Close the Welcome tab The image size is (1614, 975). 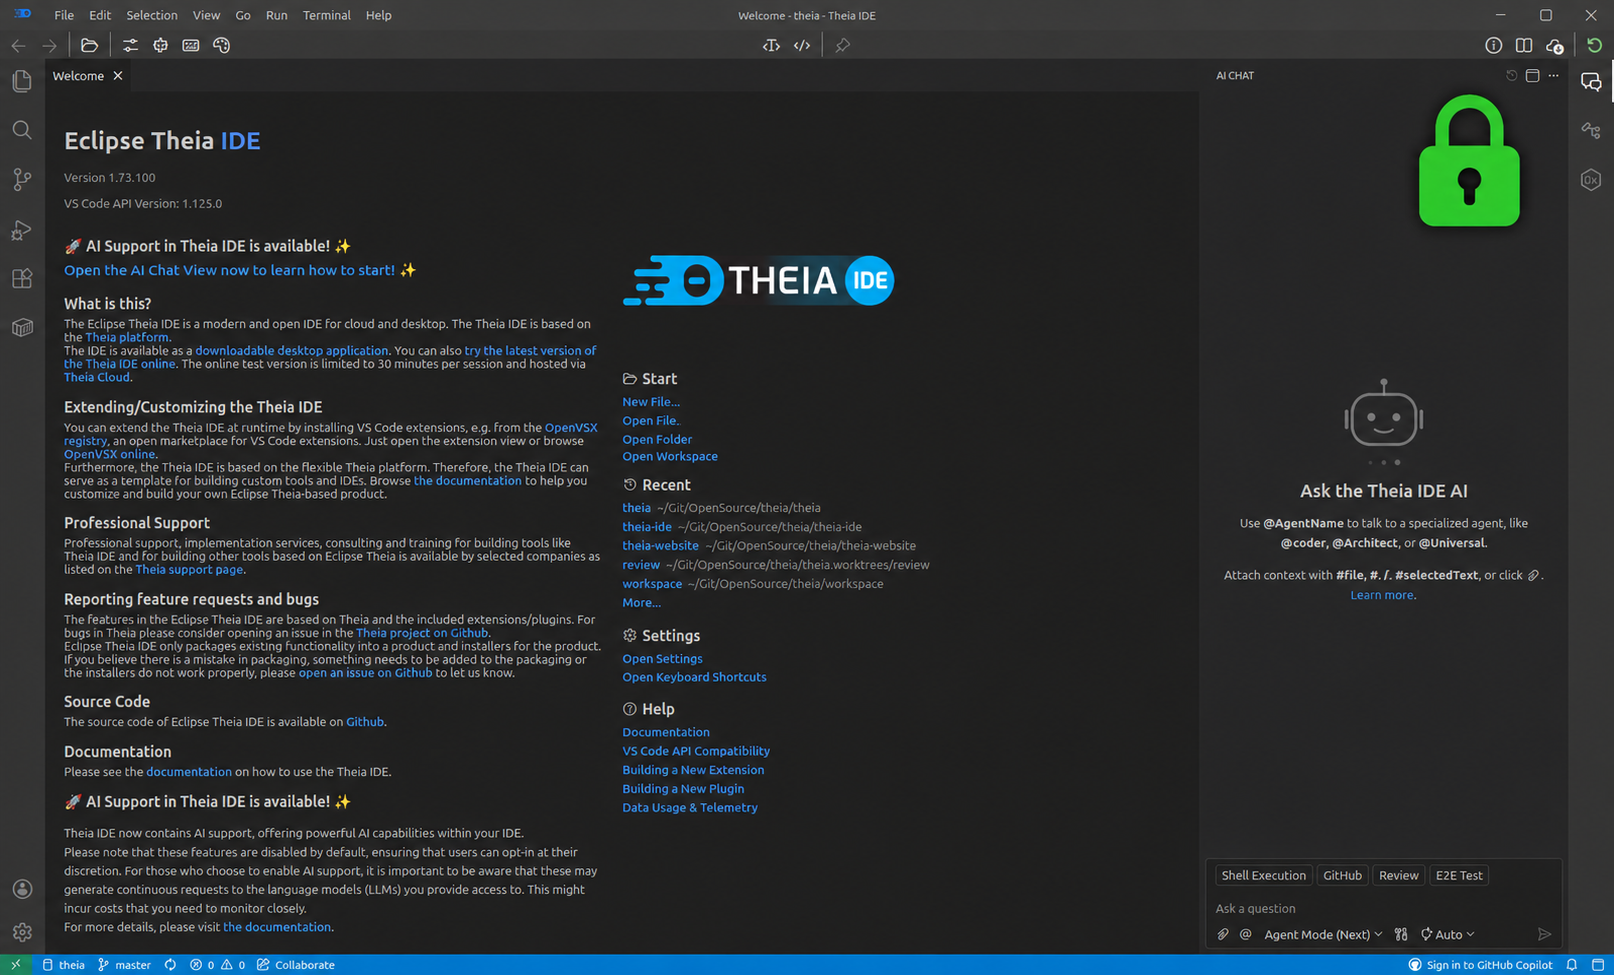tap(118, 76)
